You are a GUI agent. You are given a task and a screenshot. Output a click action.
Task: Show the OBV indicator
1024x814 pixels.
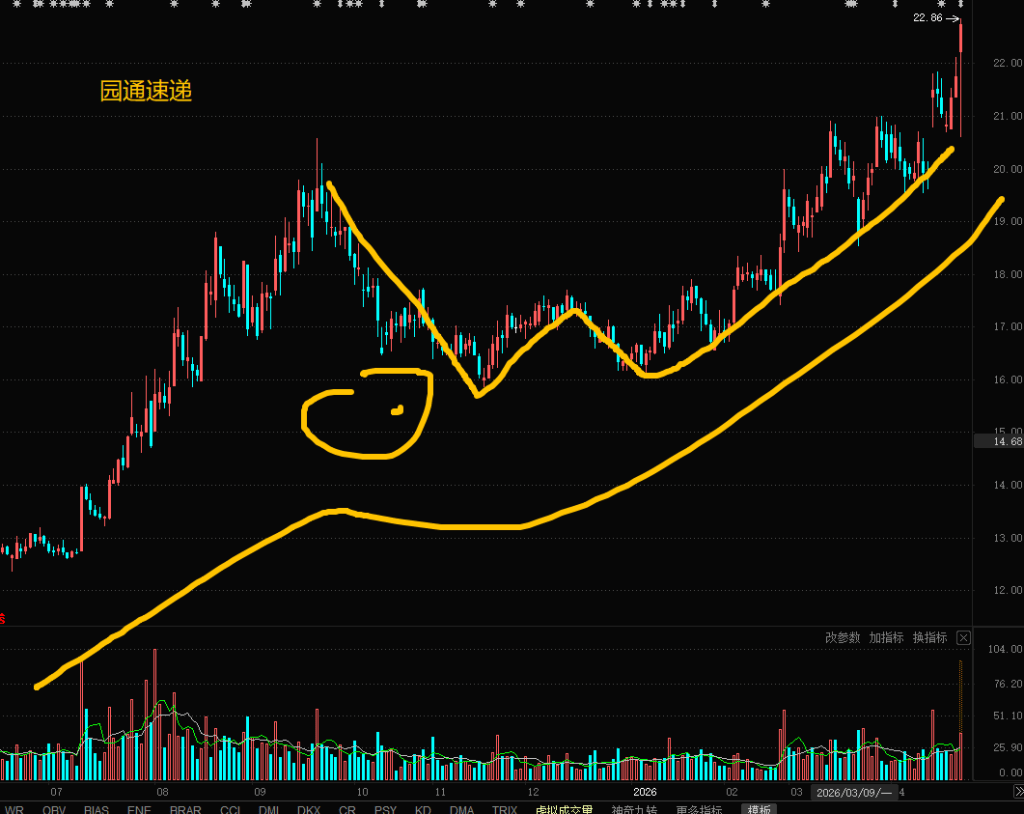coord(55,809)
